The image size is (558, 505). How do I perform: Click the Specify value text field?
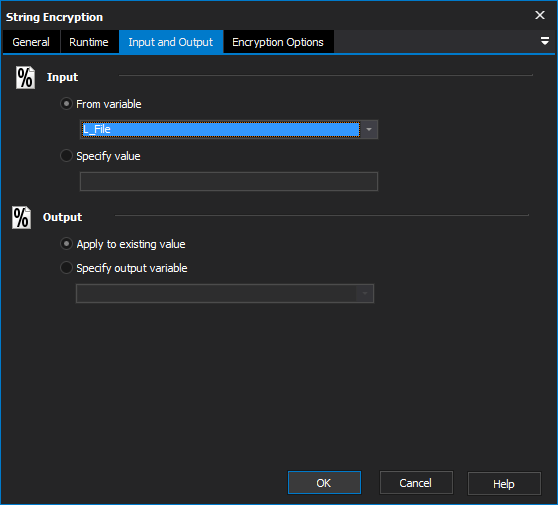tap(229, 182)
